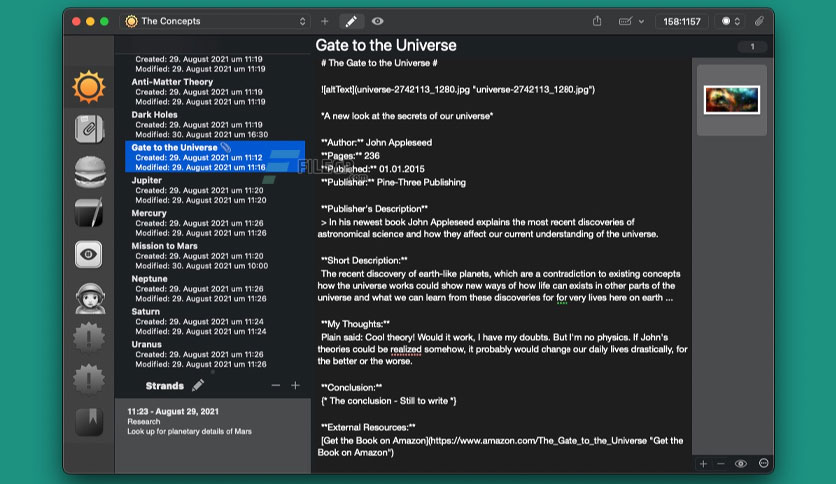
Task: Toggle attachment preview with the bottom eye icon
Action: tap(741, 464)
